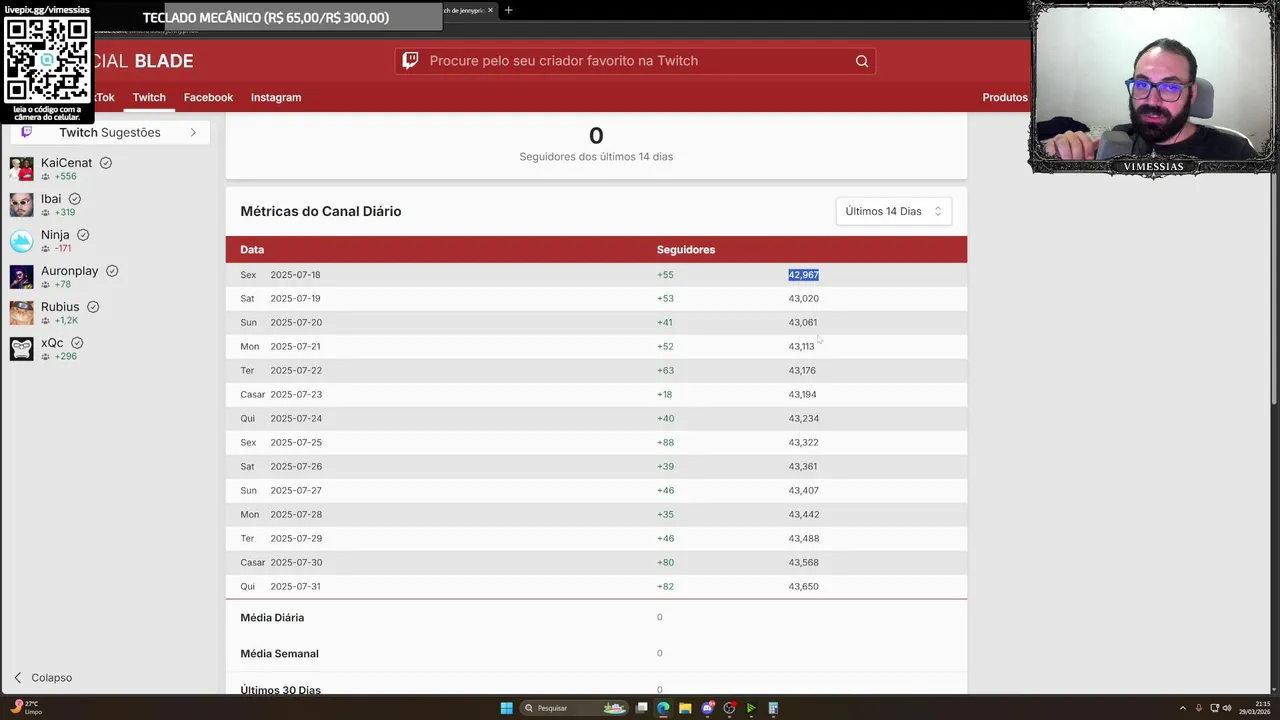
Task: Click the 2025-07-31 date cell
Action: point(295,586)
